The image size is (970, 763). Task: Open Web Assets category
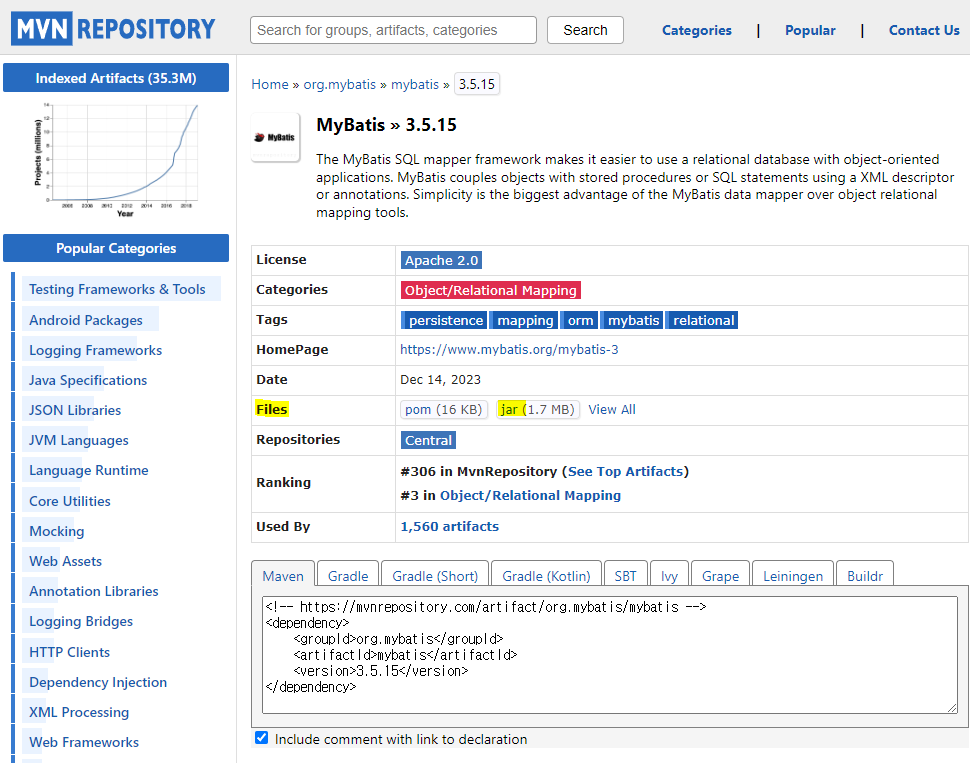[65, 561]
